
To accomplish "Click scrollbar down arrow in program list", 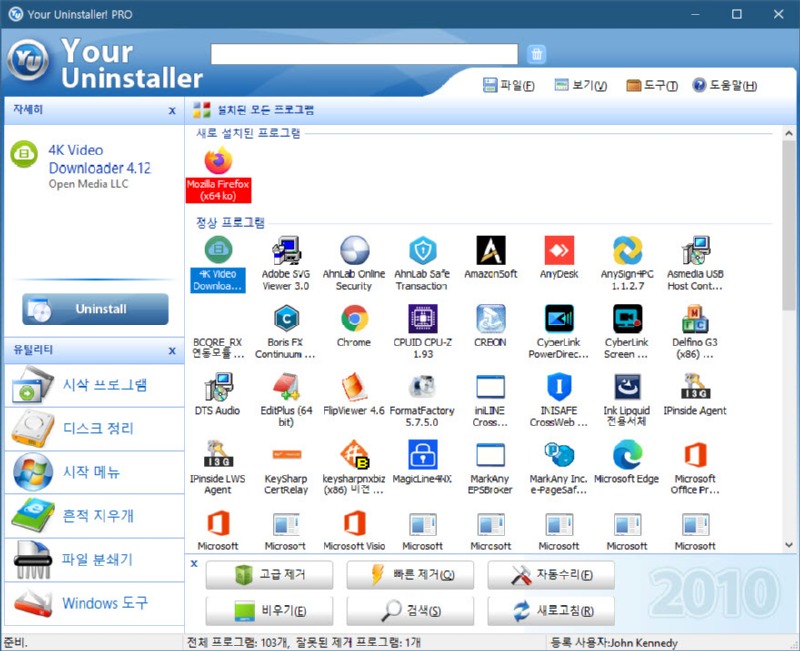I will coord(789,544).
